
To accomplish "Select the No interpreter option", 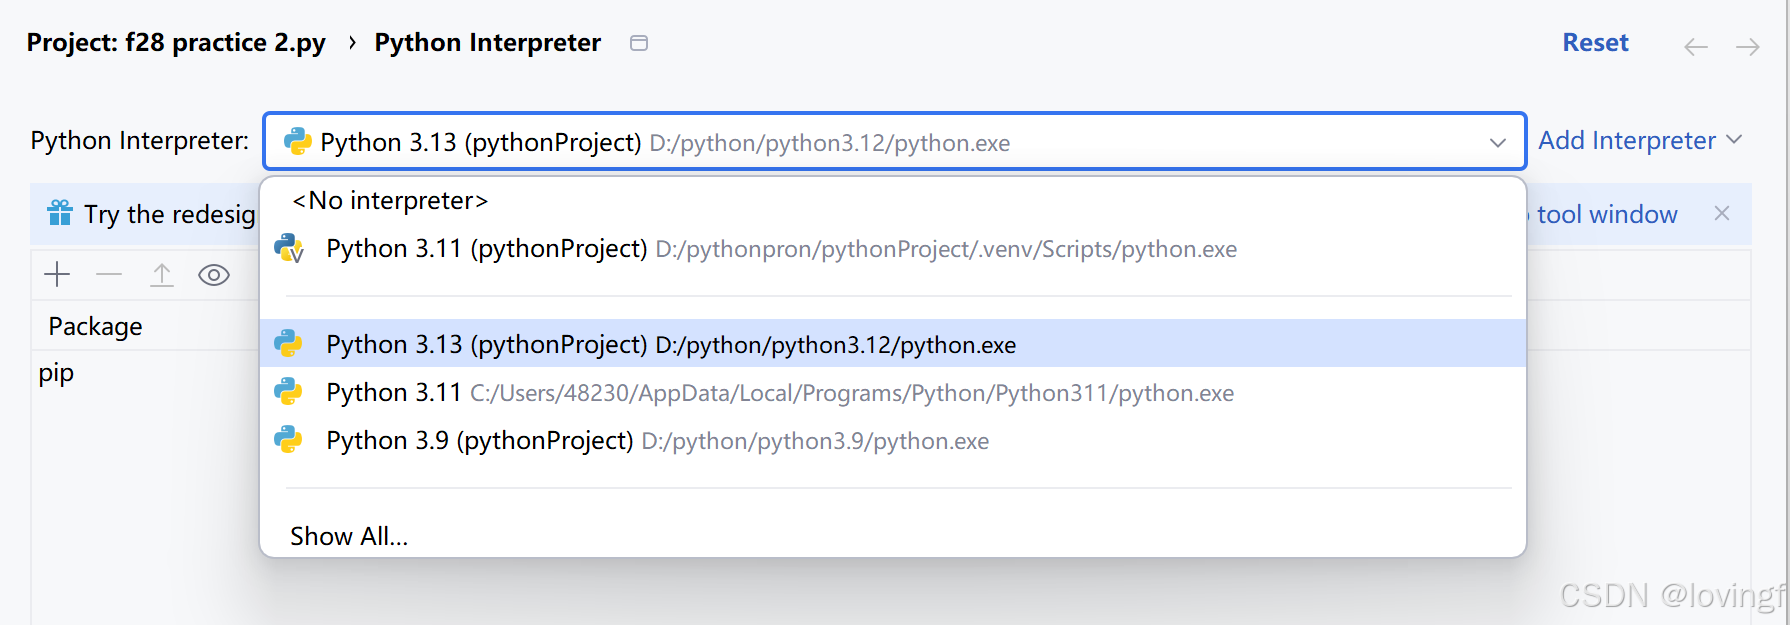I will click(x=389, y=201).
